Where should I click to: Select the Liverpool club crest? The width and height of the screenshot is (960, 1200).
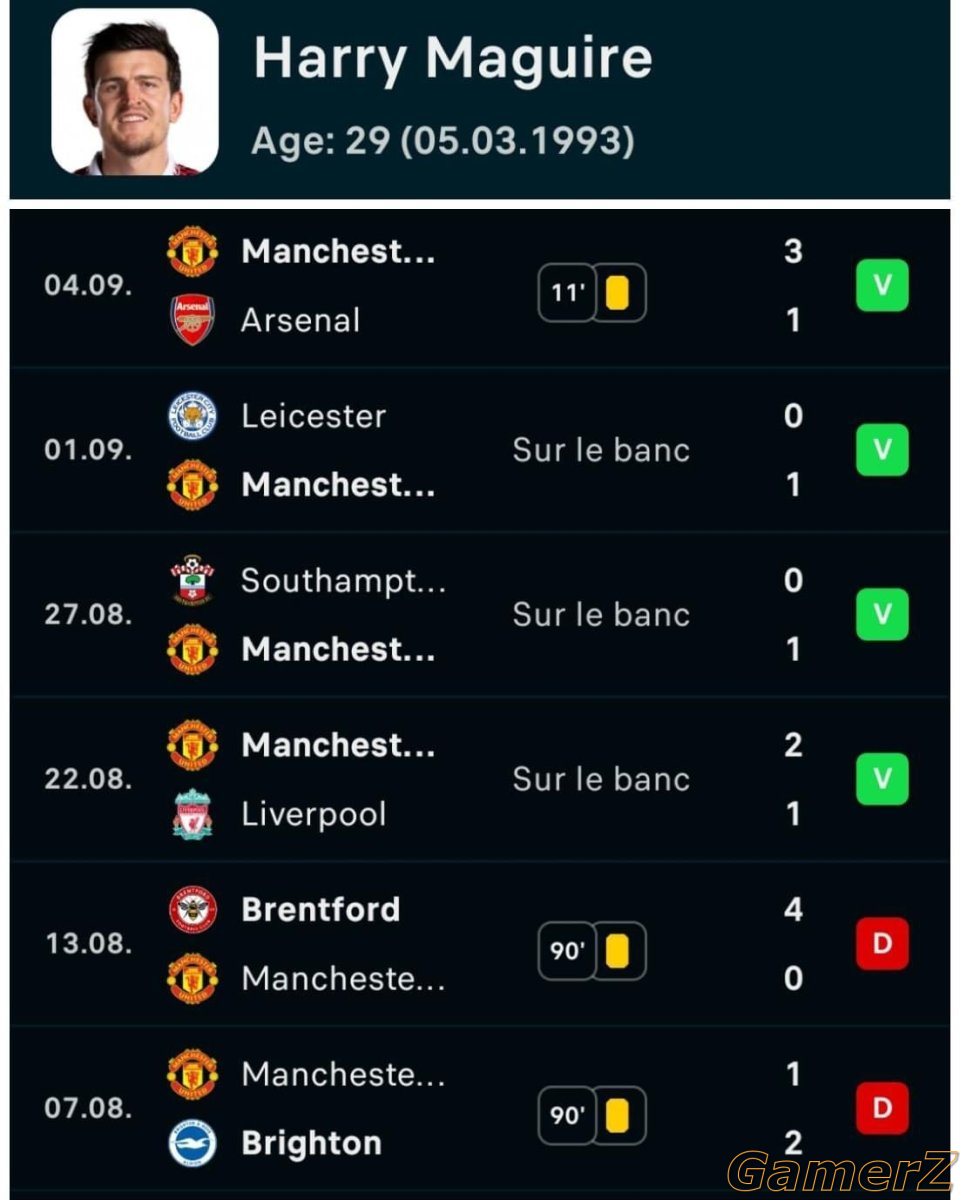192,814
